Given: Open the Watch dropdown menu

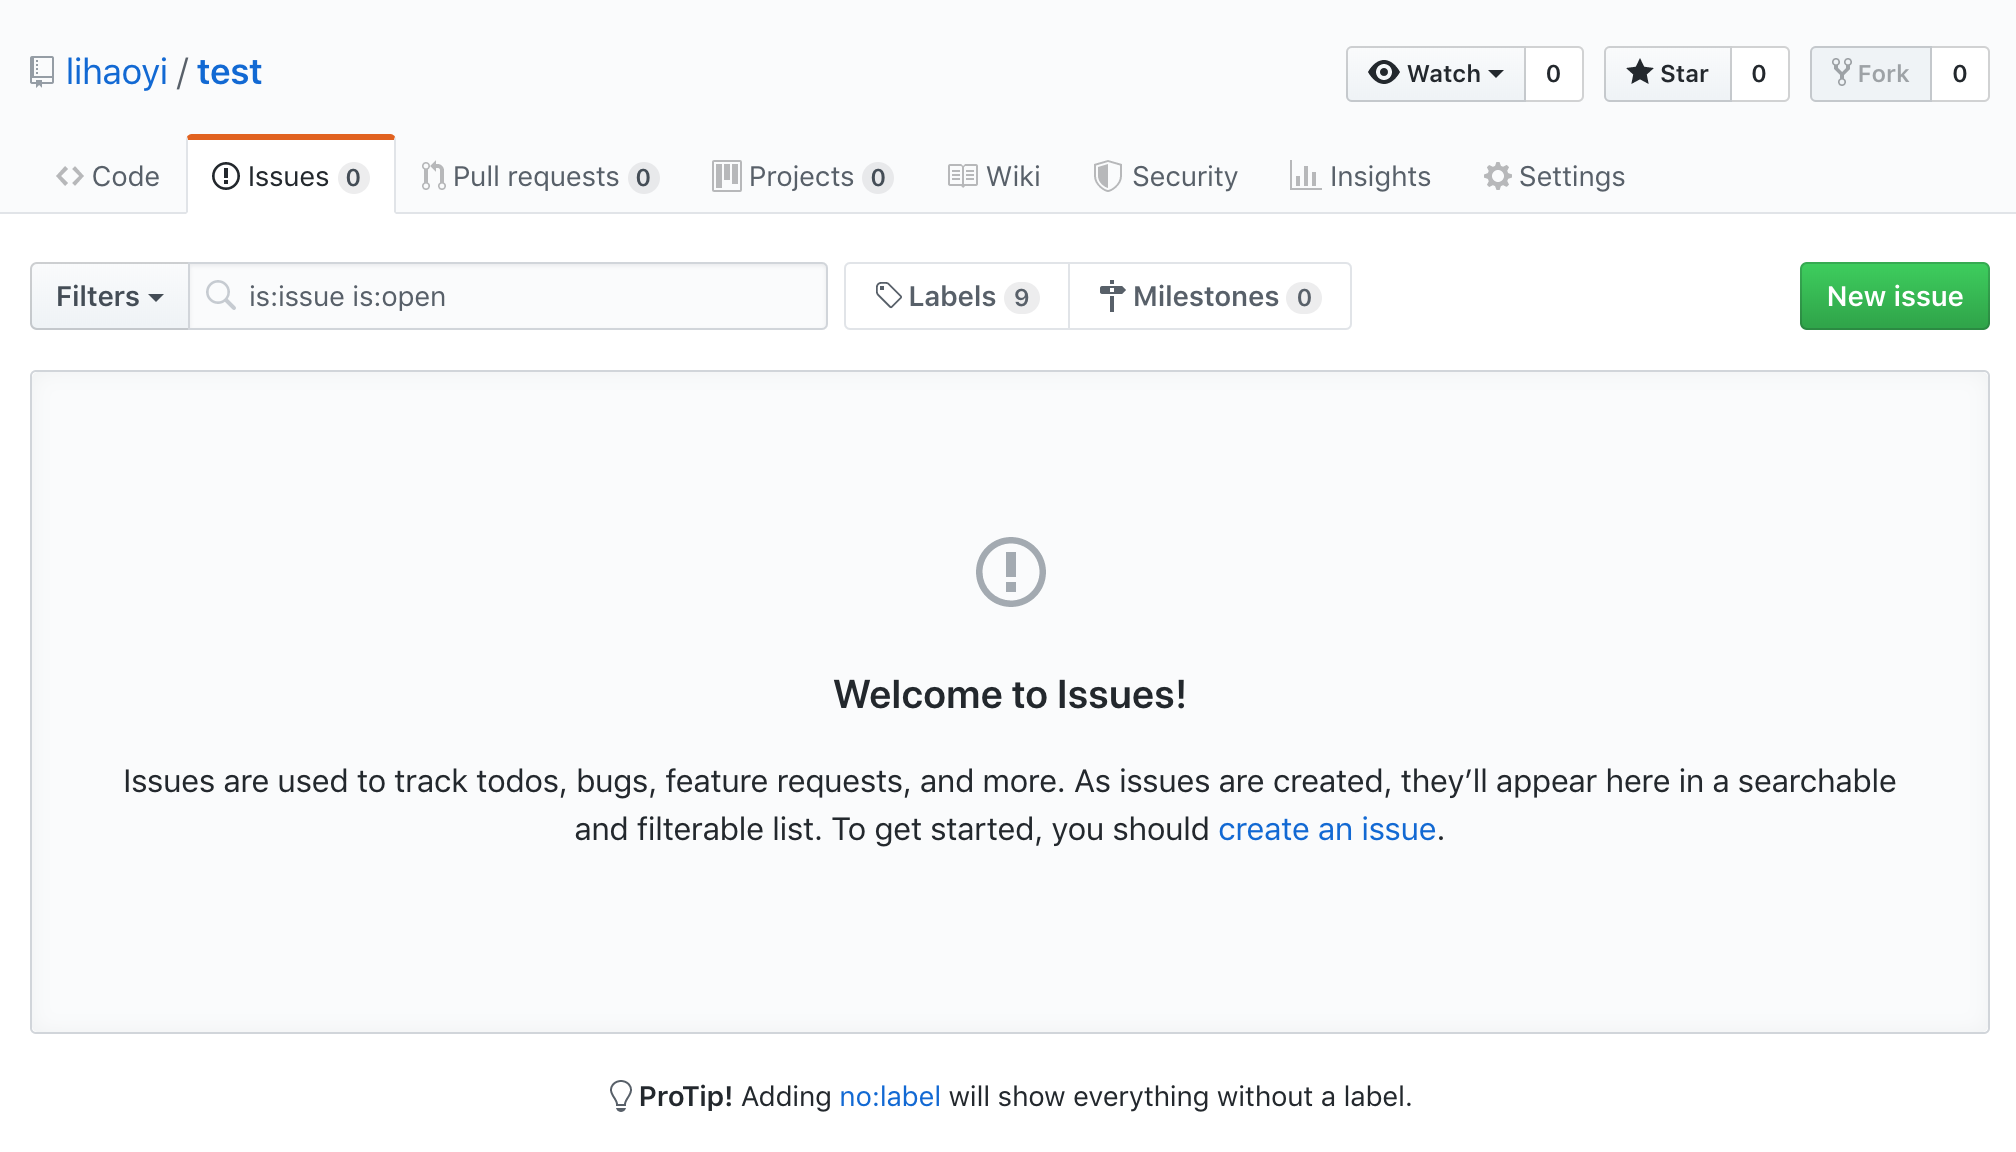Looking at the screenshot, I should pyautogui.click(x=1434, y=73).
